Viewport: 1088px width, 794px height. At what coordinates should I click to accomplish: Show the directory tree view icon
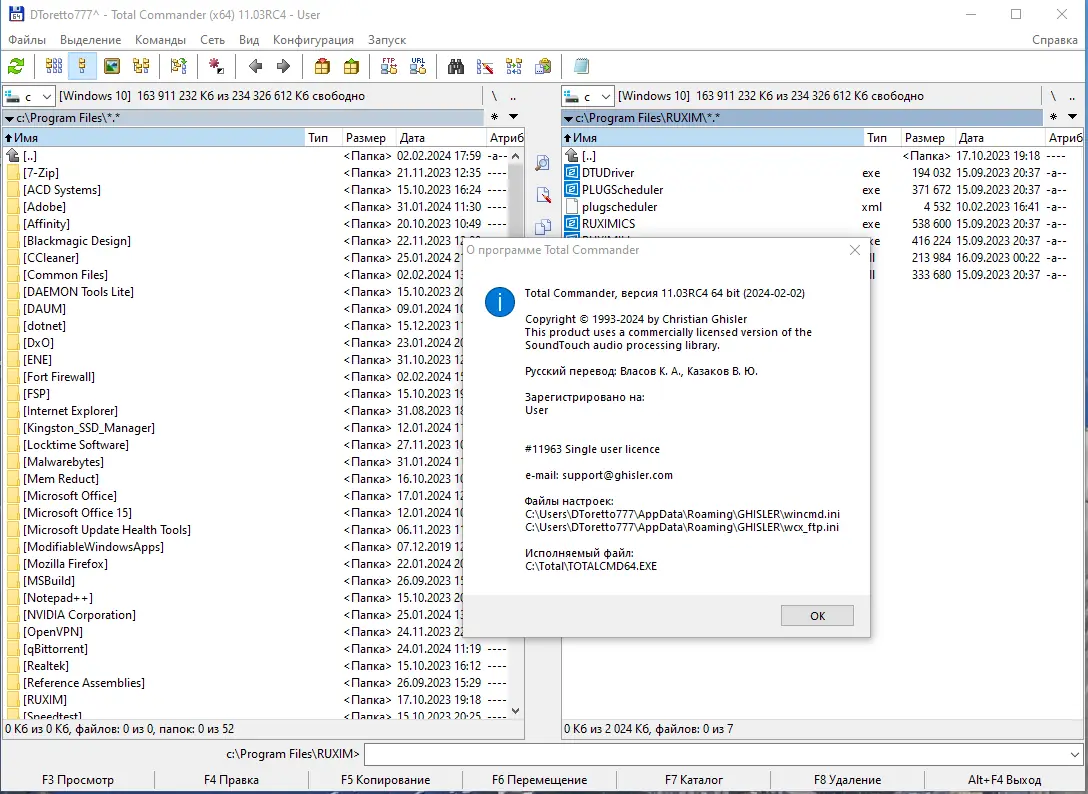pyautogui.click(x=141, y=66)
